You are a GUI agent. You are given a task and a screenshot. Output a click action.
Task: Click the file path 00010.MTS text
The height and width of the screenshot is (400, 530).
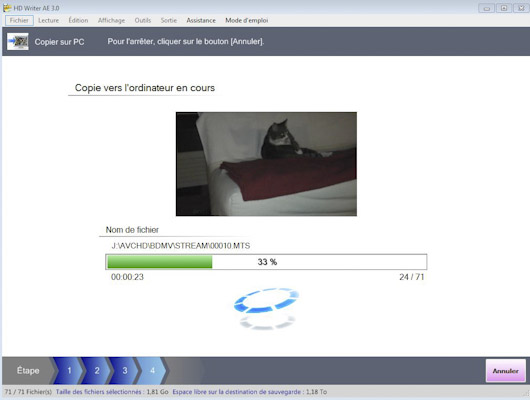181,246
